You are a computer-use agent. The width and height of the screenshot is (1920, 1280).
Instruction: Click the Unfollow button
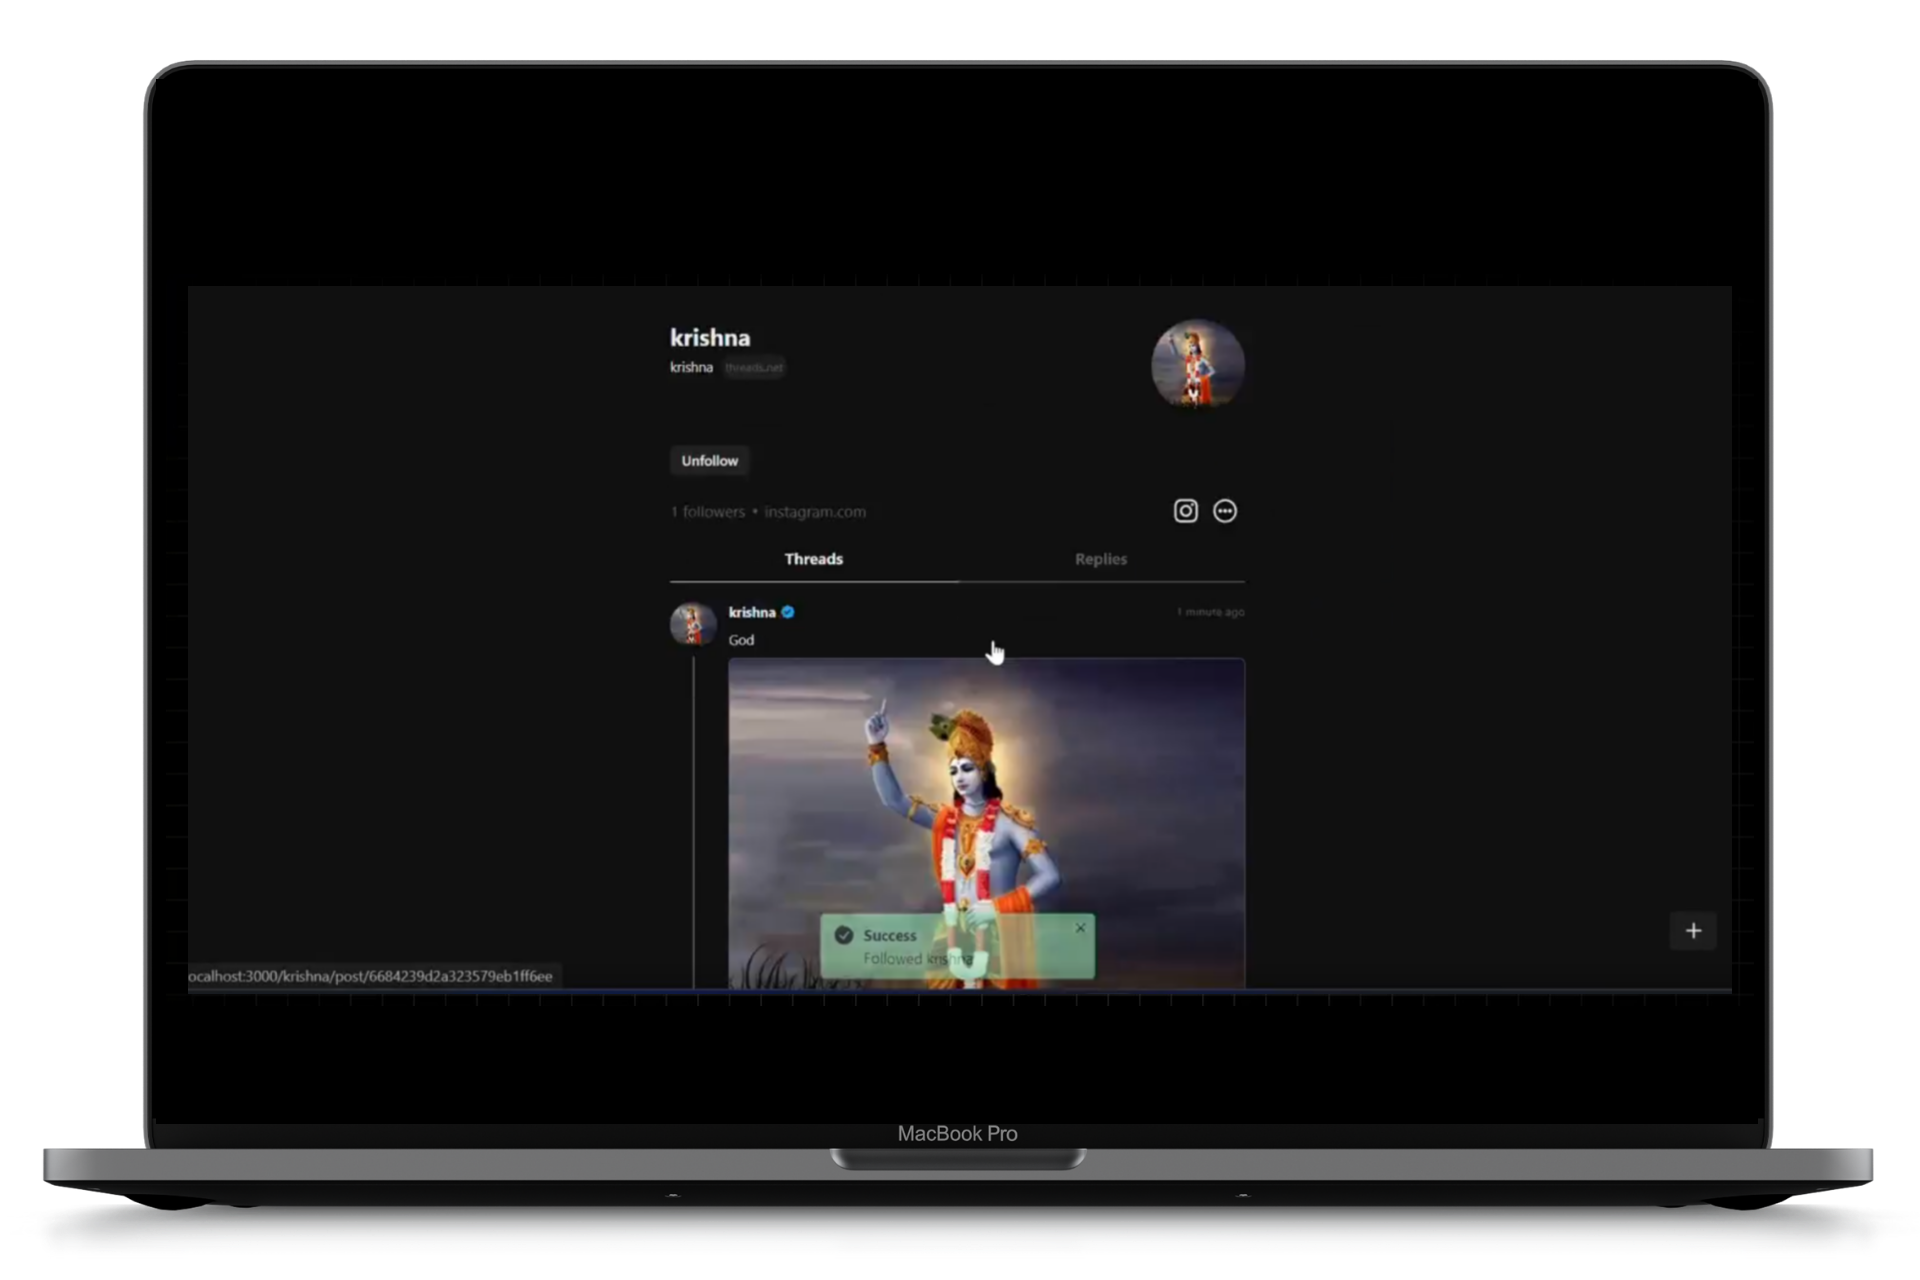tap(709, 461)
